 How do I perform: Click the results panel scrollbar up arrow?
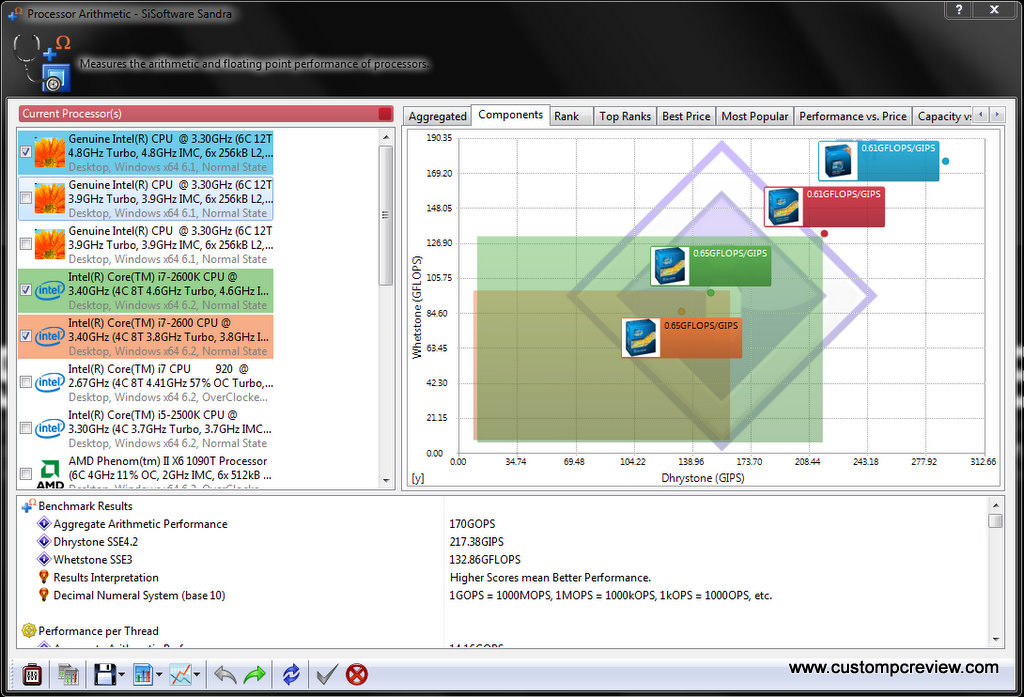click(995, 505)
